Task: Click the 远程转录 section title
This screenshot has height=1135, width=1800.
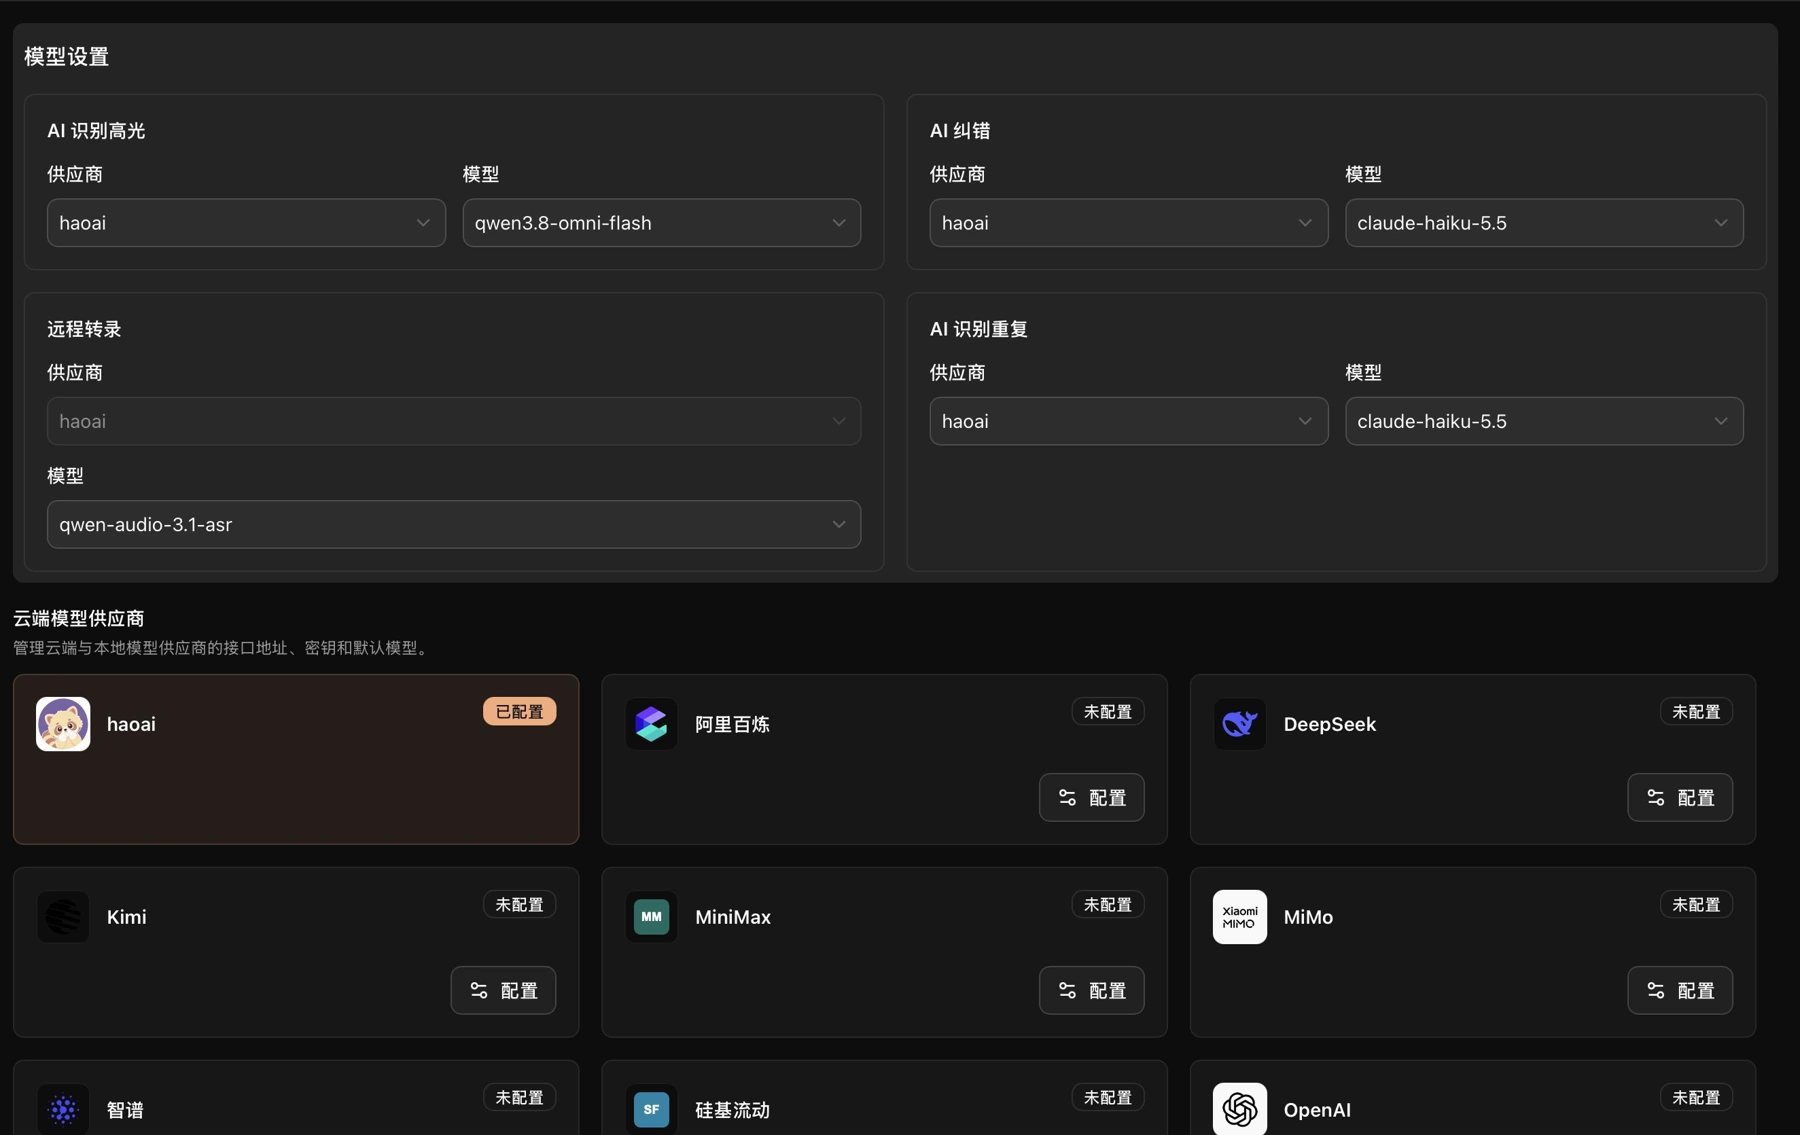Action: pos(84,329)
